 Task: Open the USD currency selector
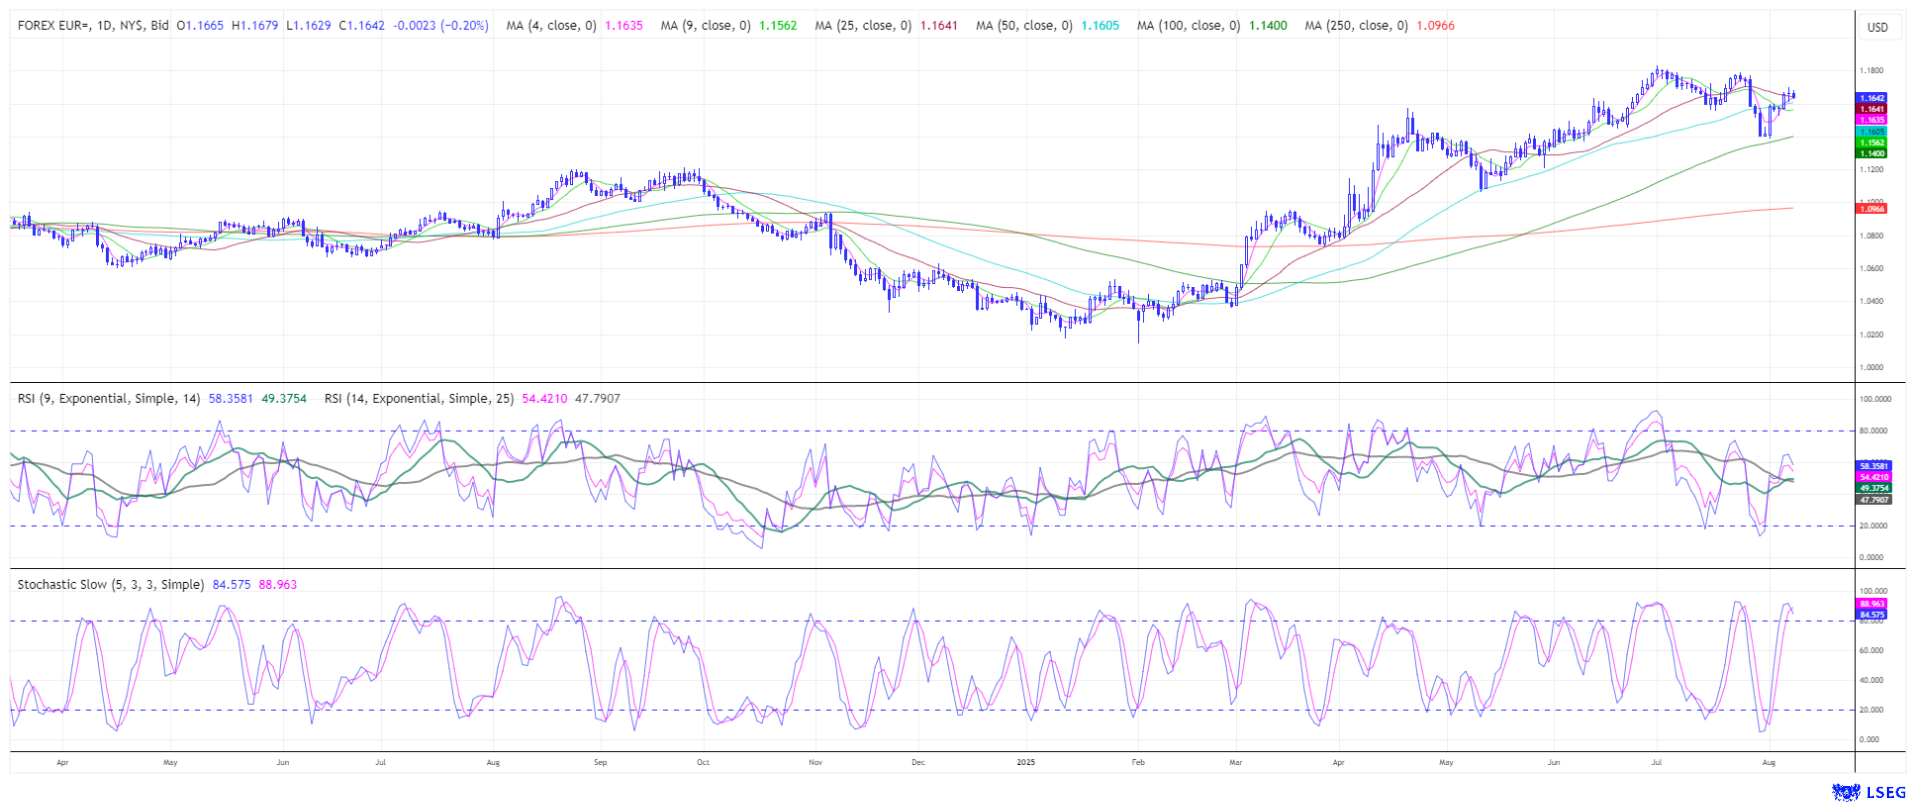point(1877,27)
